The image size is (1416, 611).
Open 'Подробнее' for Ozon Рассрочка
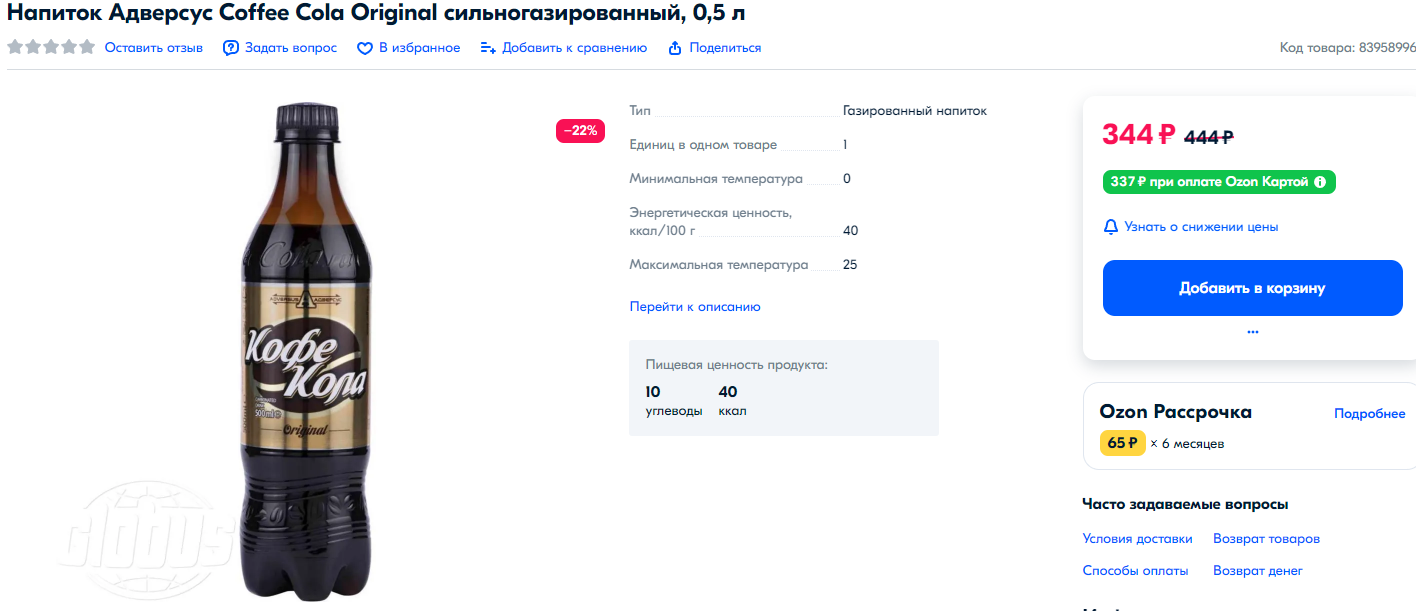[x=1370, y=414]
